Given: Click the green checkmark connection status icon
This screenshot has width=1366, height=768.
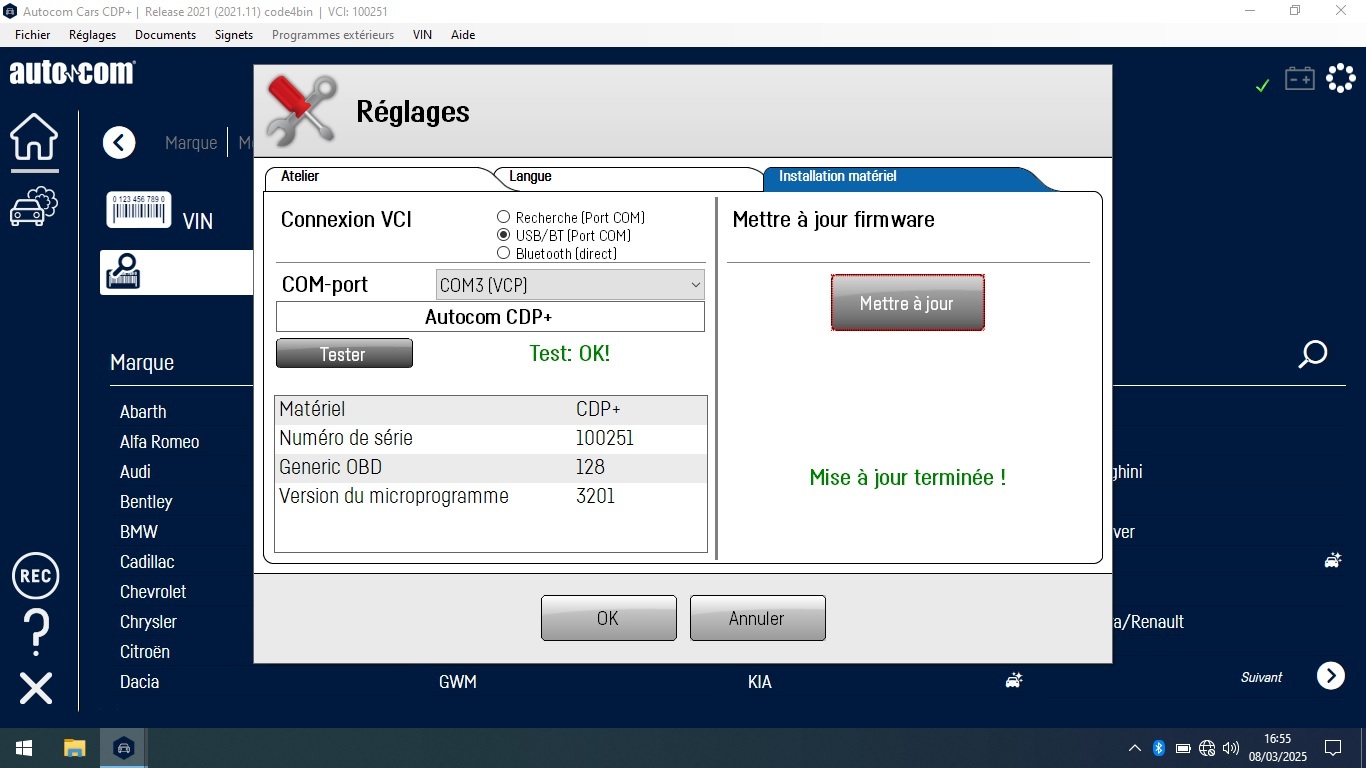Looking at the screenshot, I should (1262, 86).
